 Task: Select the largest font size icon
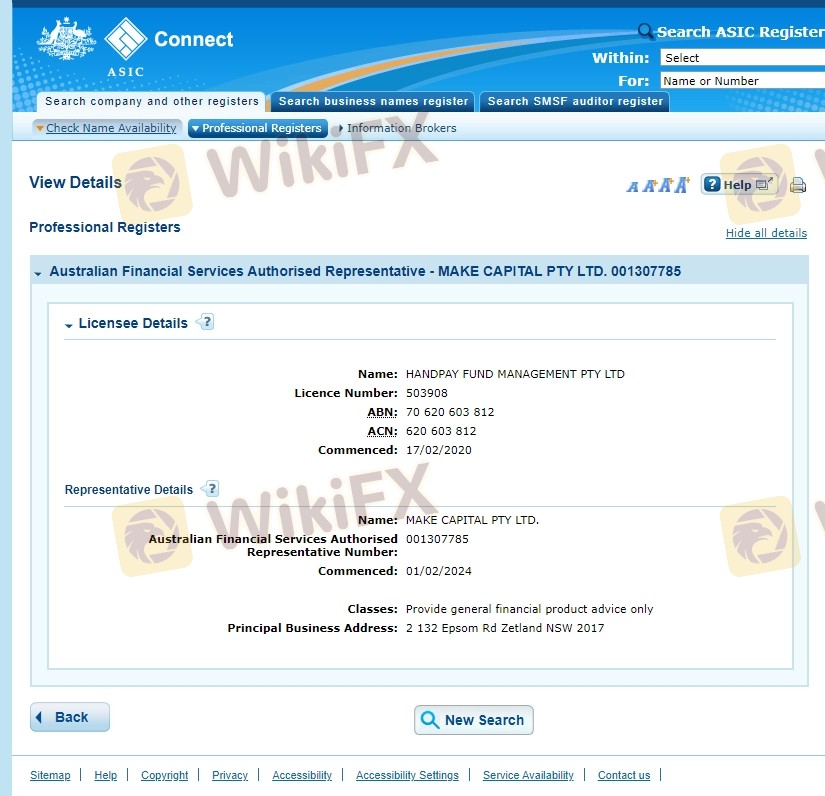tap(682, 184)
